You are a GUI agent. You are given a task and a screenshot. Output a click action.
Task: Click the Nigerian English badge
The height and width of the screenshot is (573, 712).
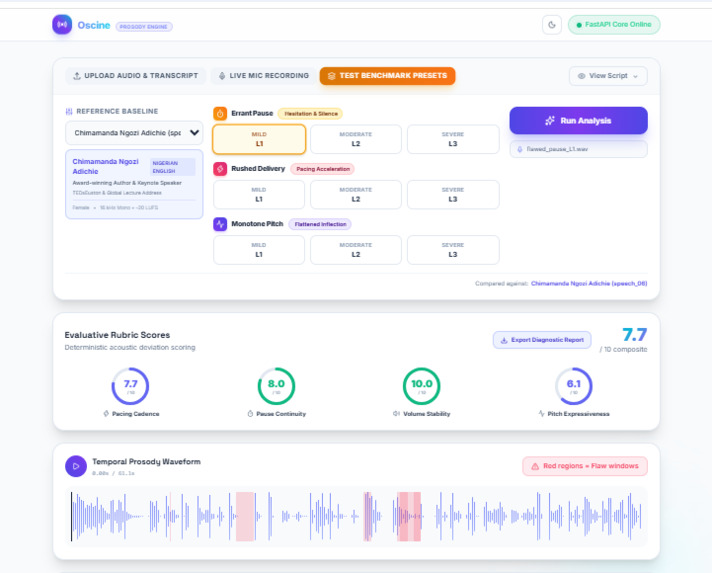click(172, 167)
